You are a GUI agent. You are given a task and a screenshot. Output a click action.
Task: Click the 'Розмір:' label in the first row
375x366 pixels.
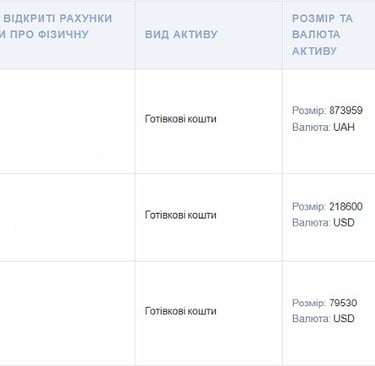[309, 110]
